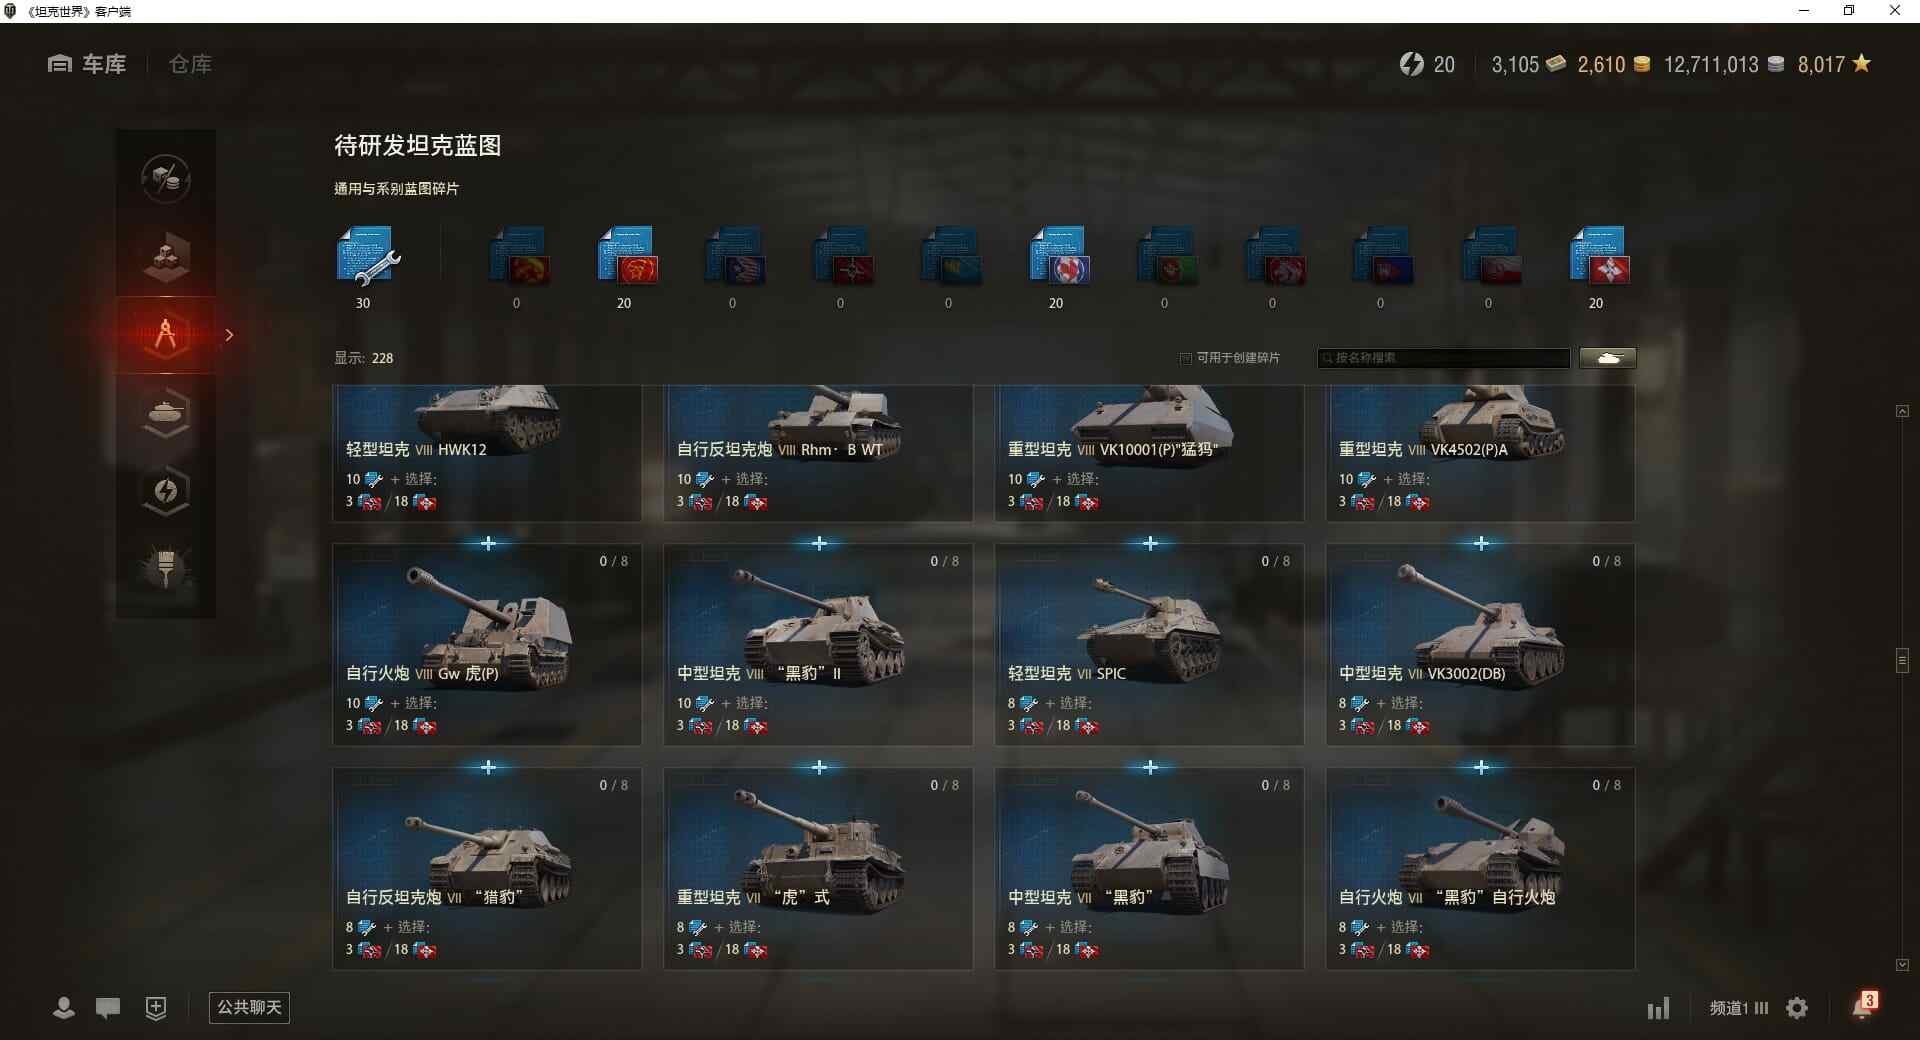Click scrollbar up arrow on blueprint list
Viewport: 1920px width, 1040px height.
point(1902,411)
